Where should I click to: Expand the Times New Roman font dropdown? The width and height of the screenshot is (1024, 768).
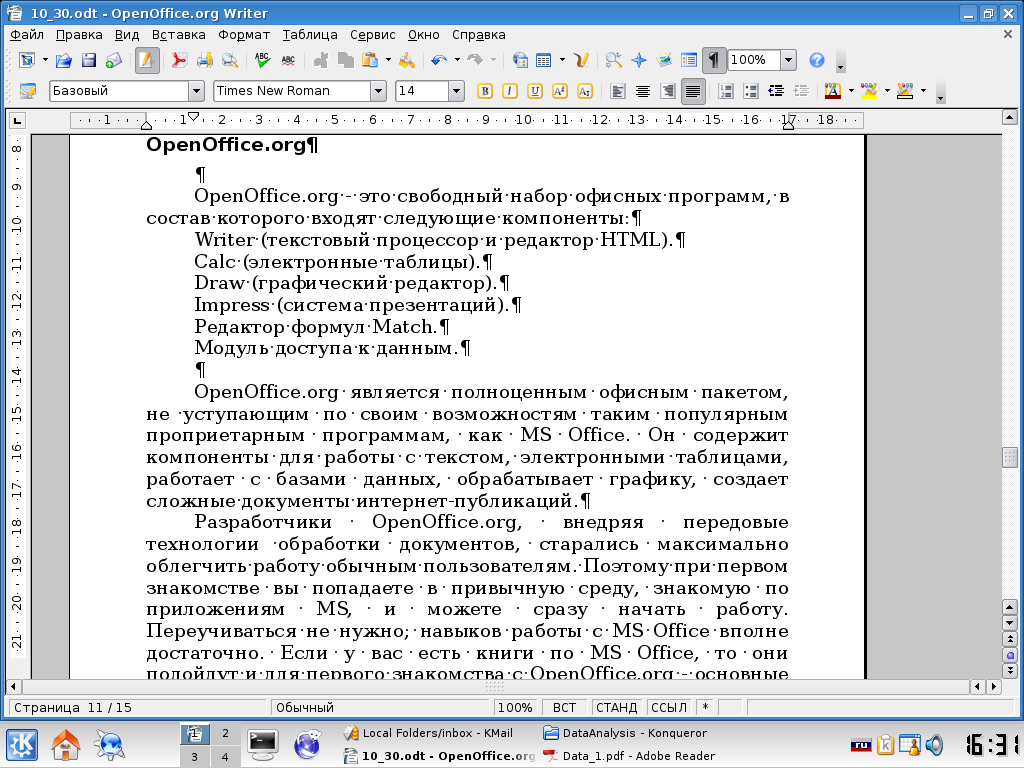tap(378, 91)
